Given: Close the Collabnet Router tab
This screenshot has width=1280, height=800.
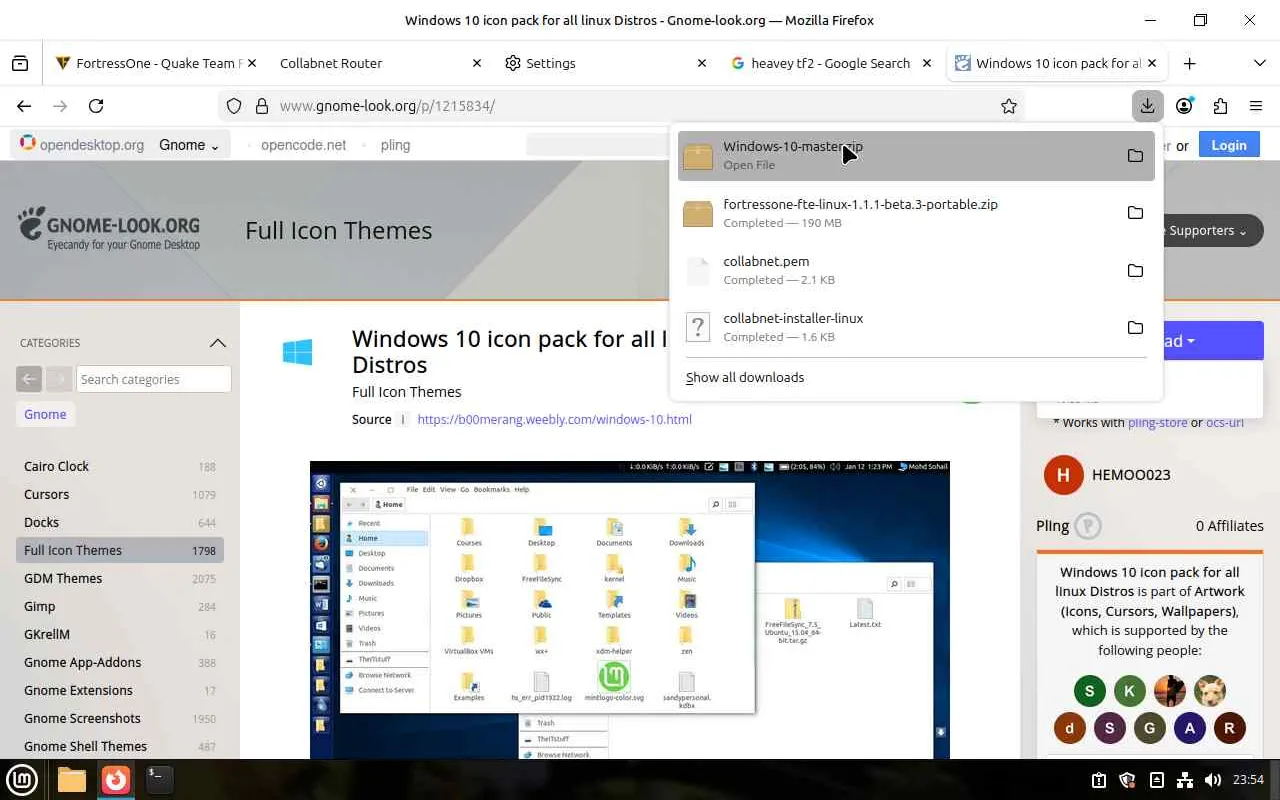Looking at the screenshot, I should coord(477,63).
